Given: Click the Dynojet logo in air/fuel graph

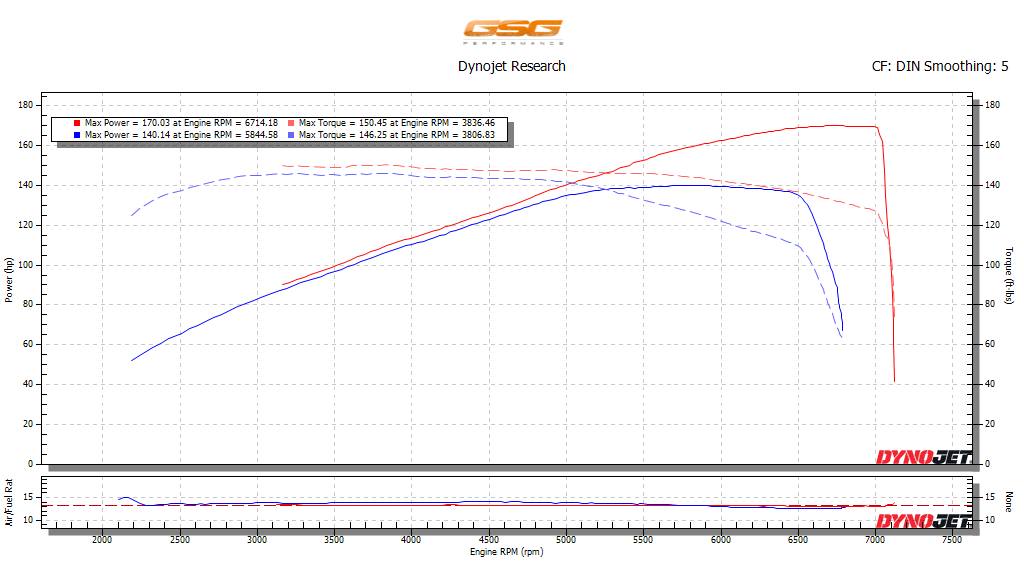Looking at the screenshot, I should [x=923, y=520].
